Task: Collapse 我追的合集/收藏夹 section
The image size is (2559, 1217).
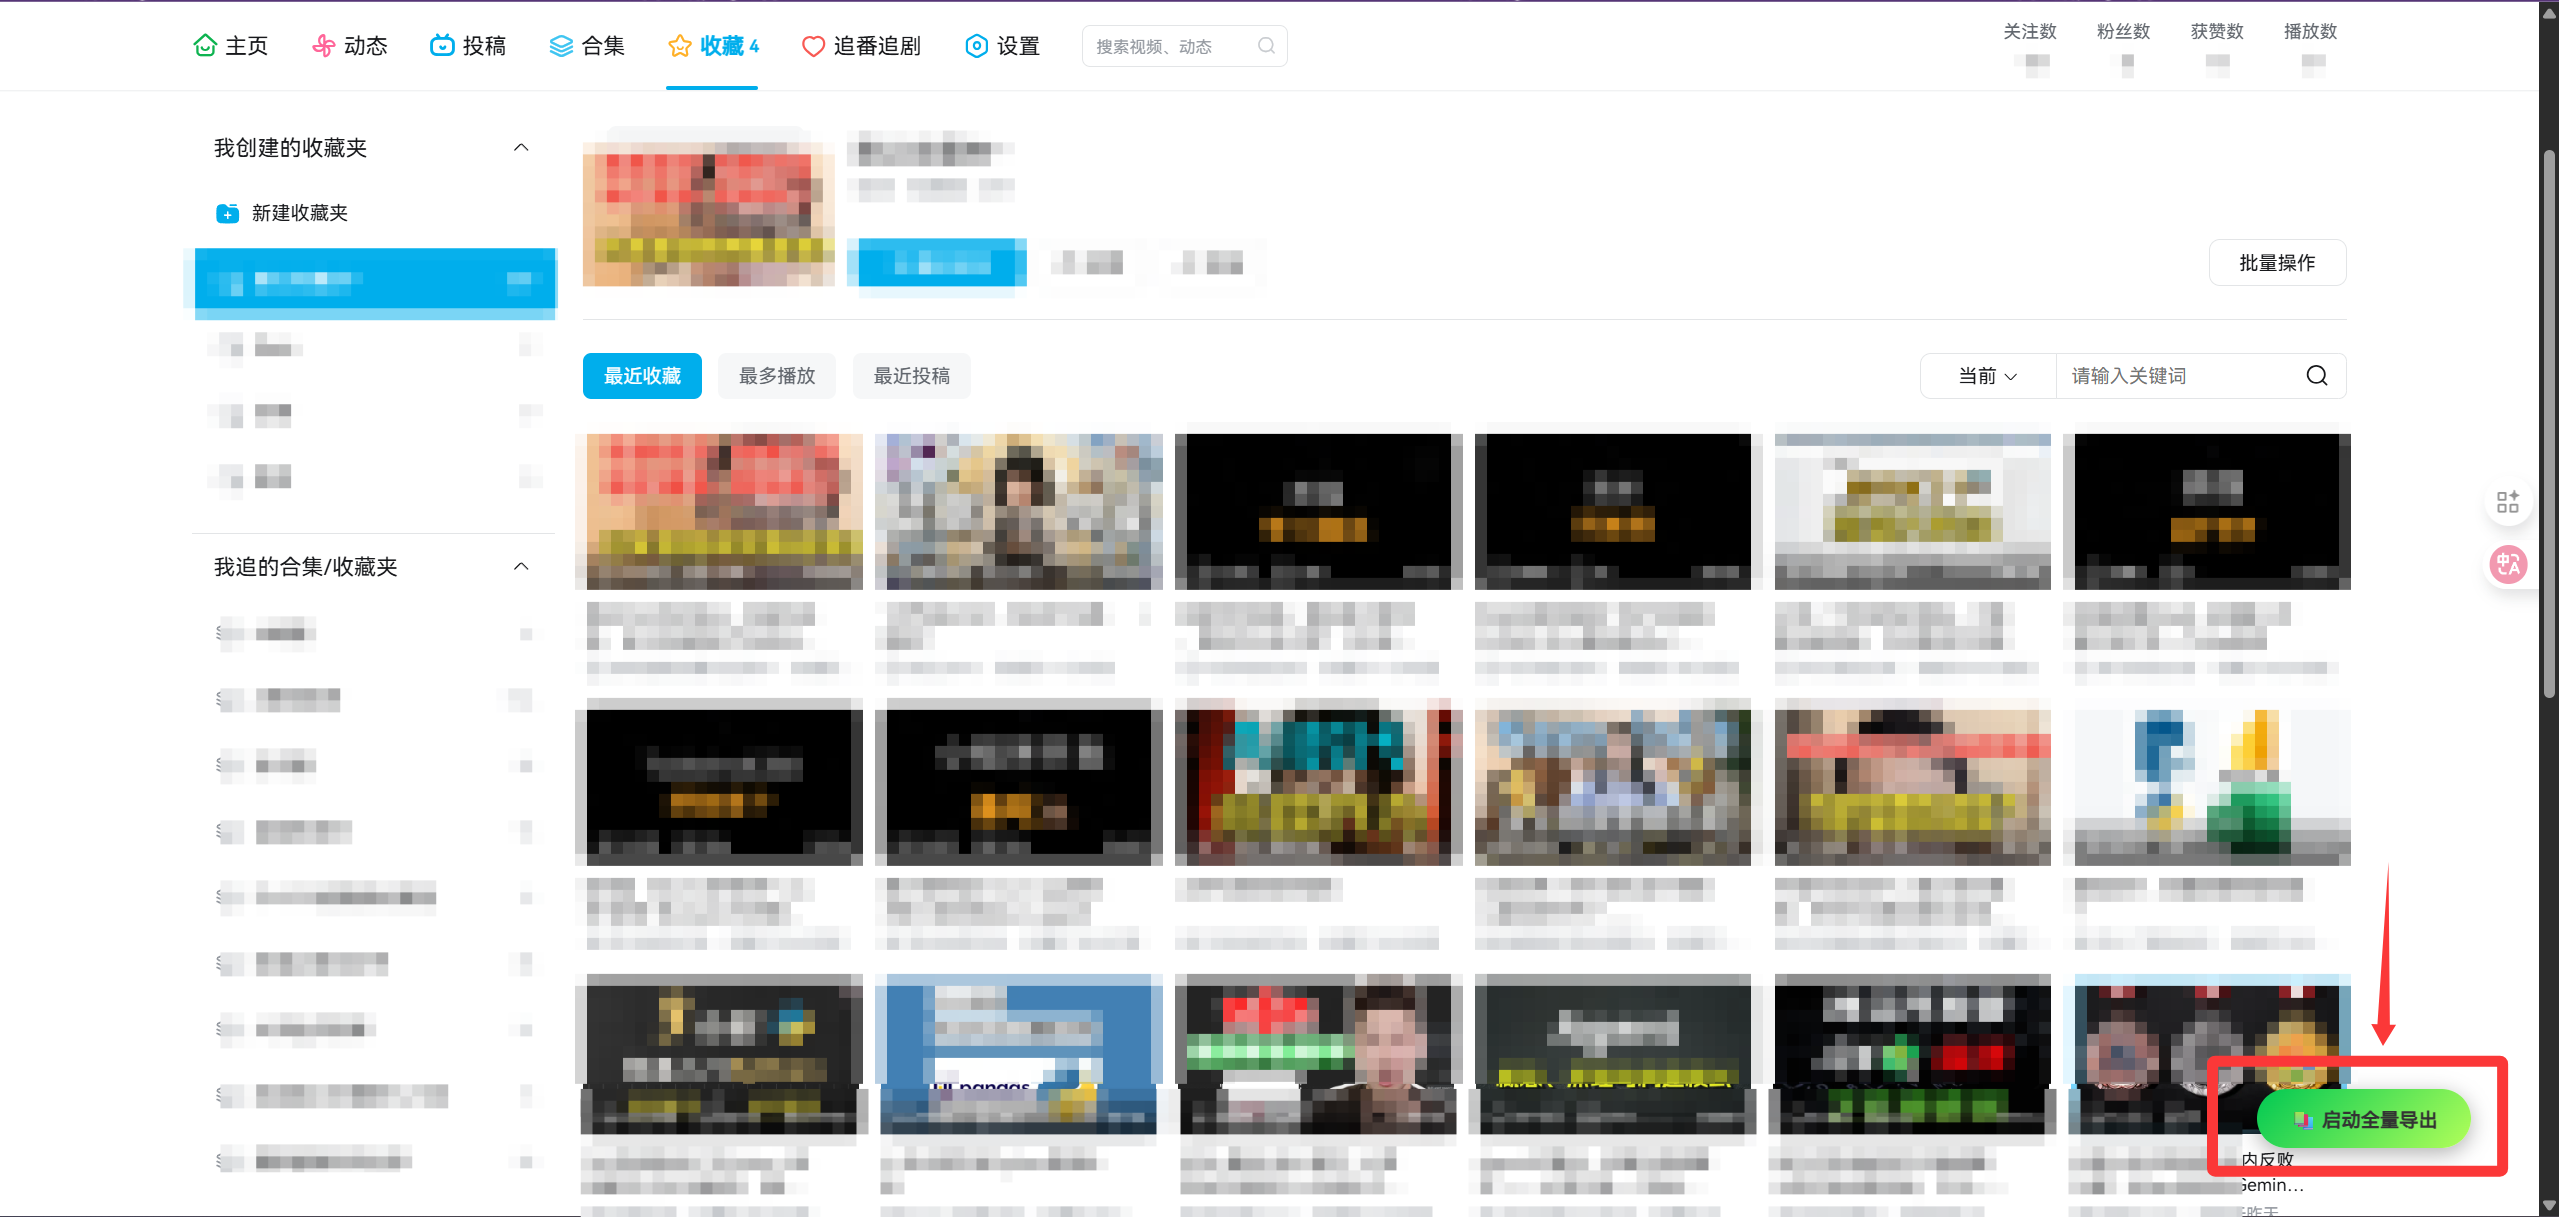Action: pos(521,567)
